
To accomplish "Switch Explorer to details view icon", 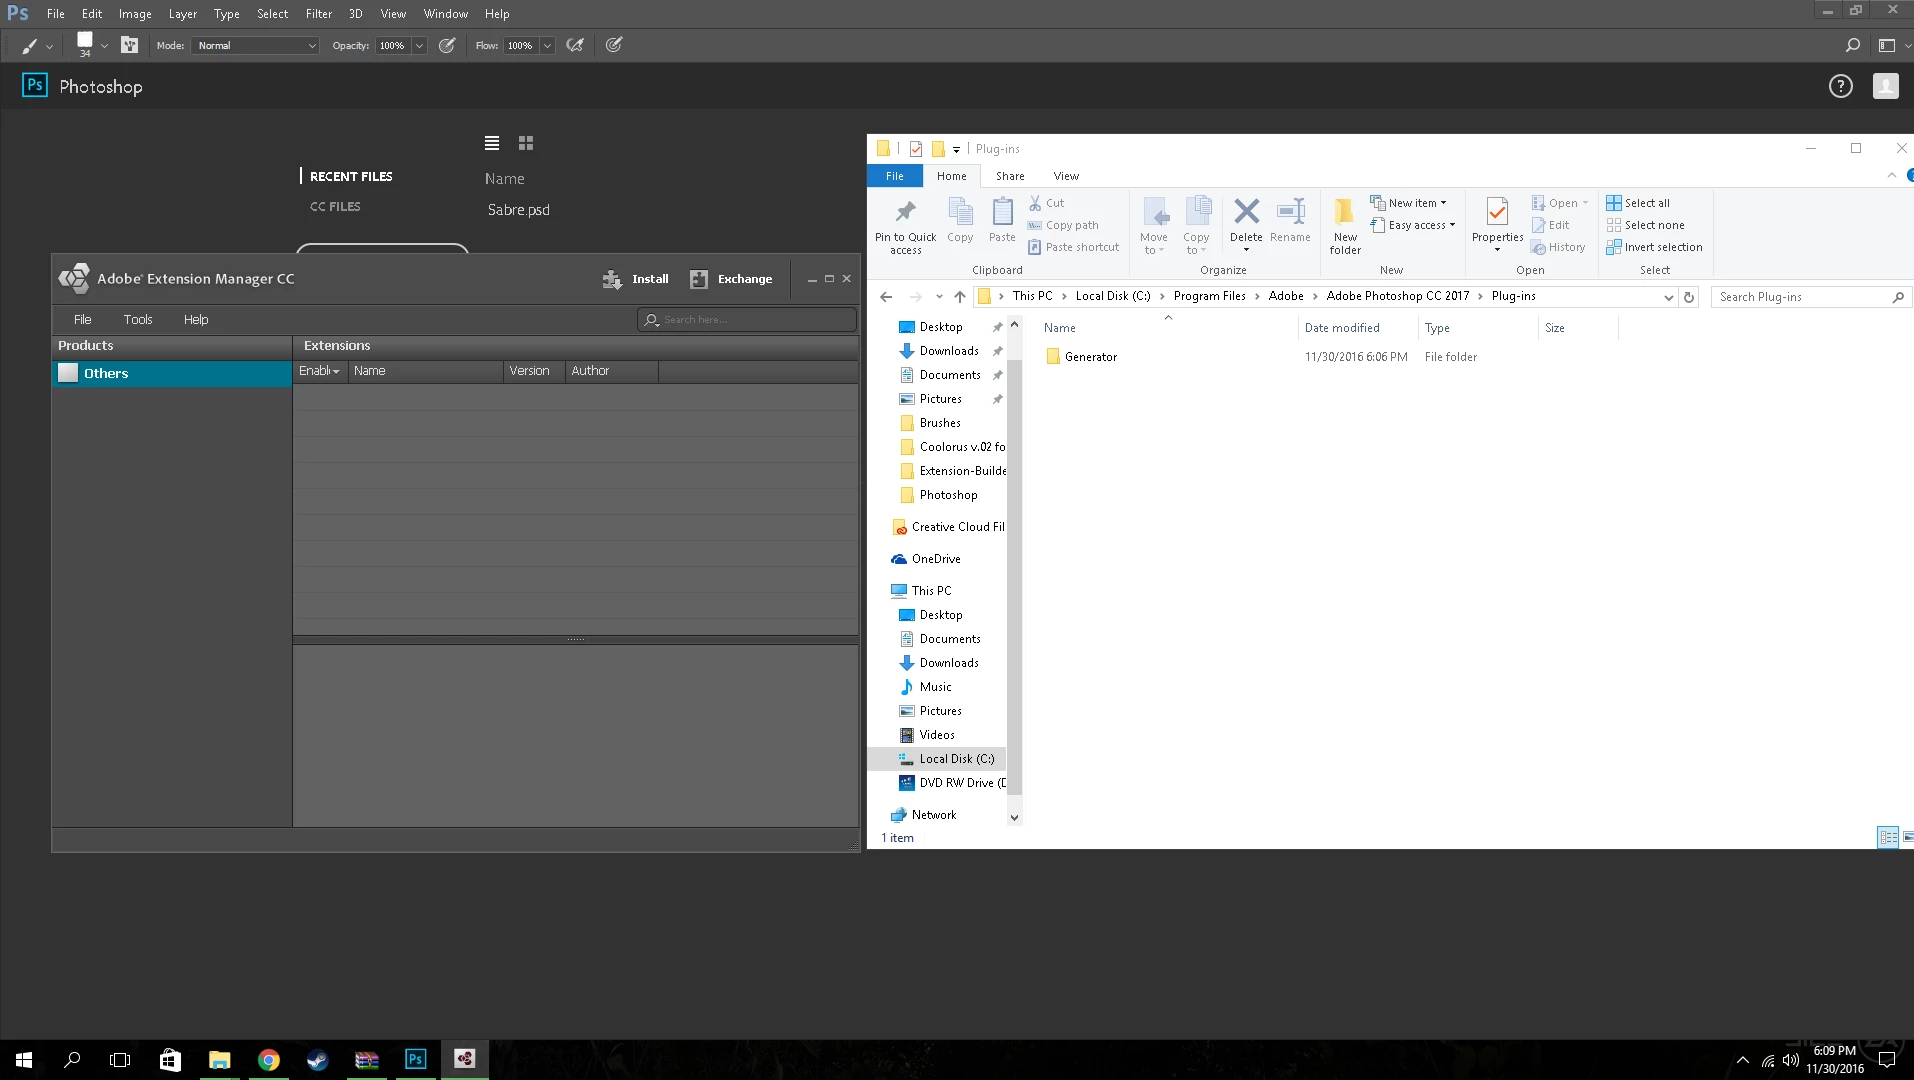I will 1888,838.
